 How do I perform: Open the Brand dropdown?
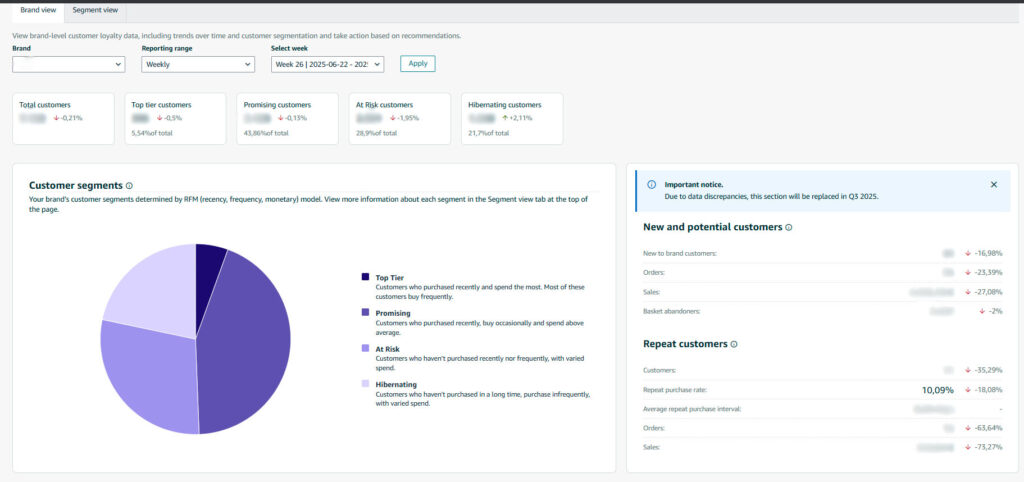click(68, 64)
